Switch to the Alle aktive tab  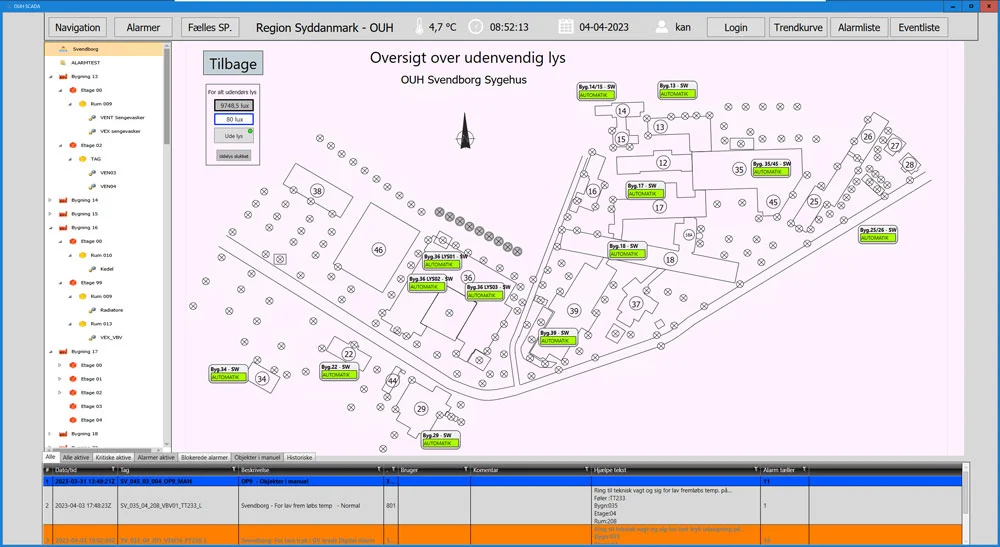[x=76, y=458]
